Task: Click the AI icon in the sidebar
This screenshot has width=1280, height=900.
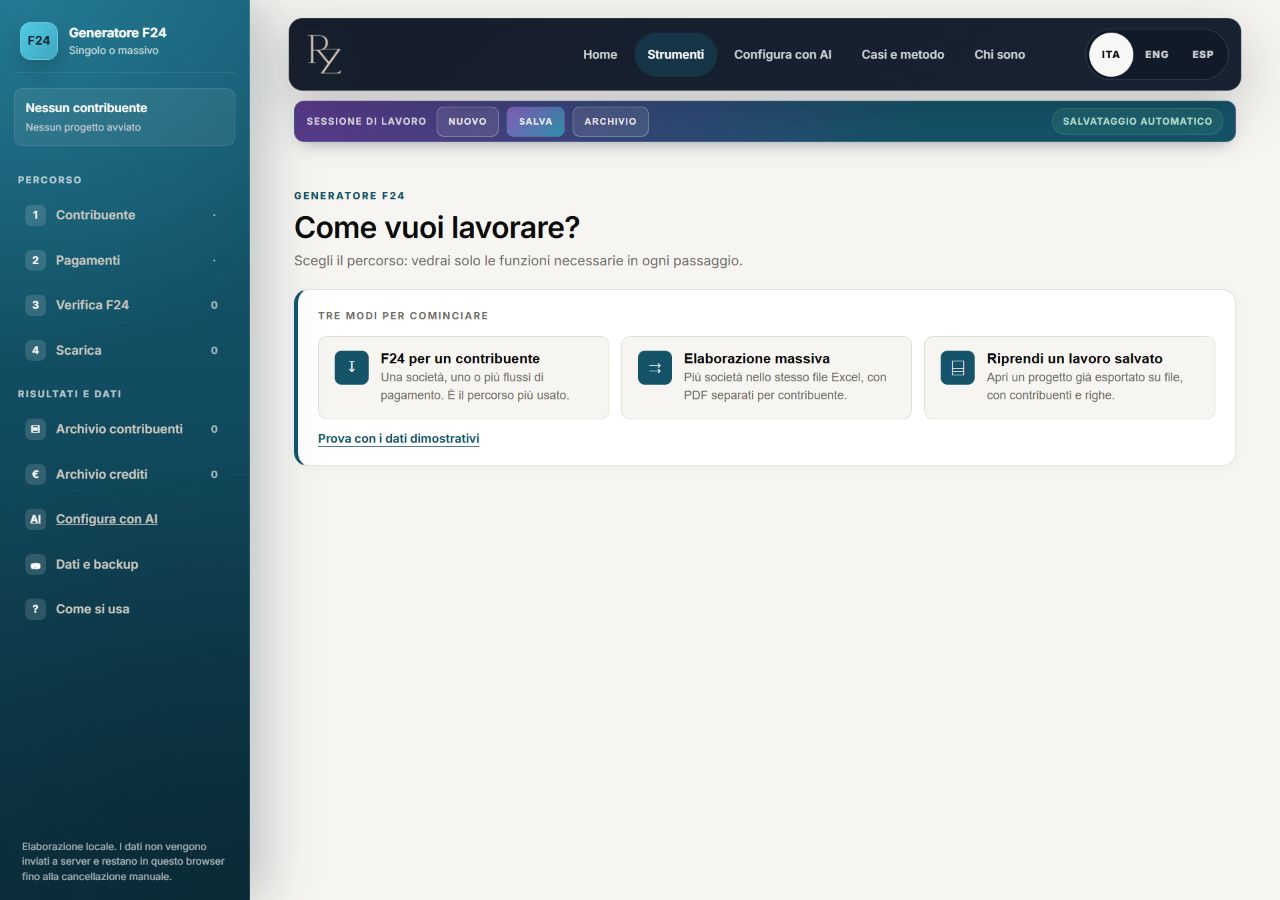Action: [x=35, y=519]
